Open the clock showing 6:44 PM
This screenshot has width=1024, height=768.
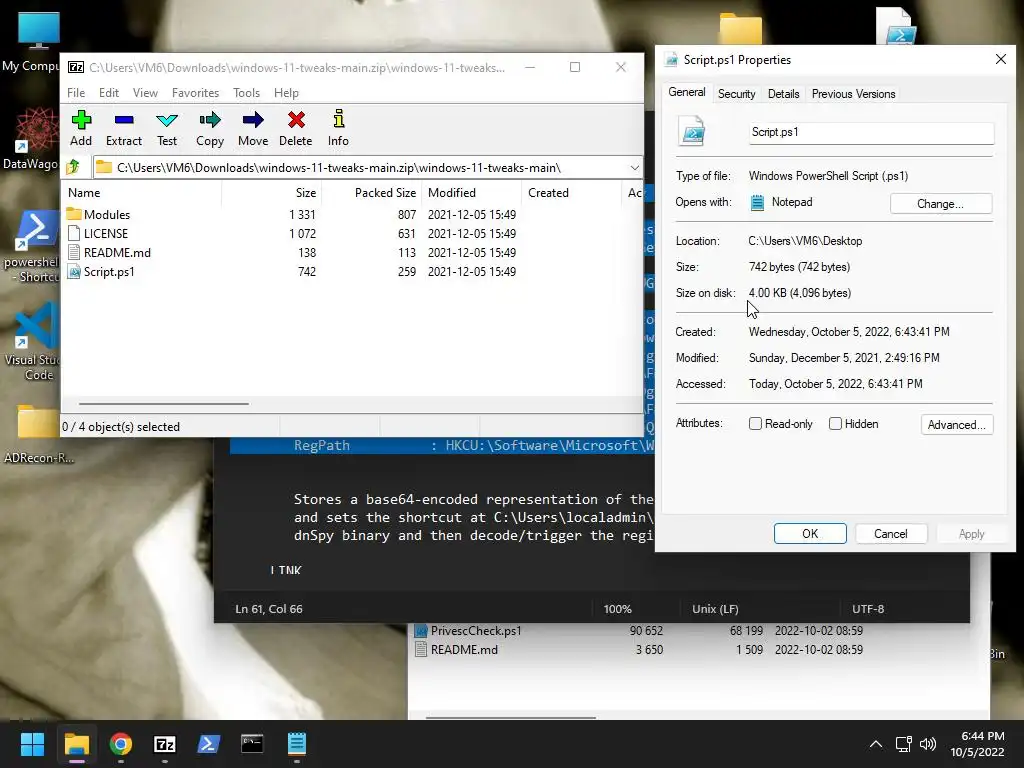978,744
